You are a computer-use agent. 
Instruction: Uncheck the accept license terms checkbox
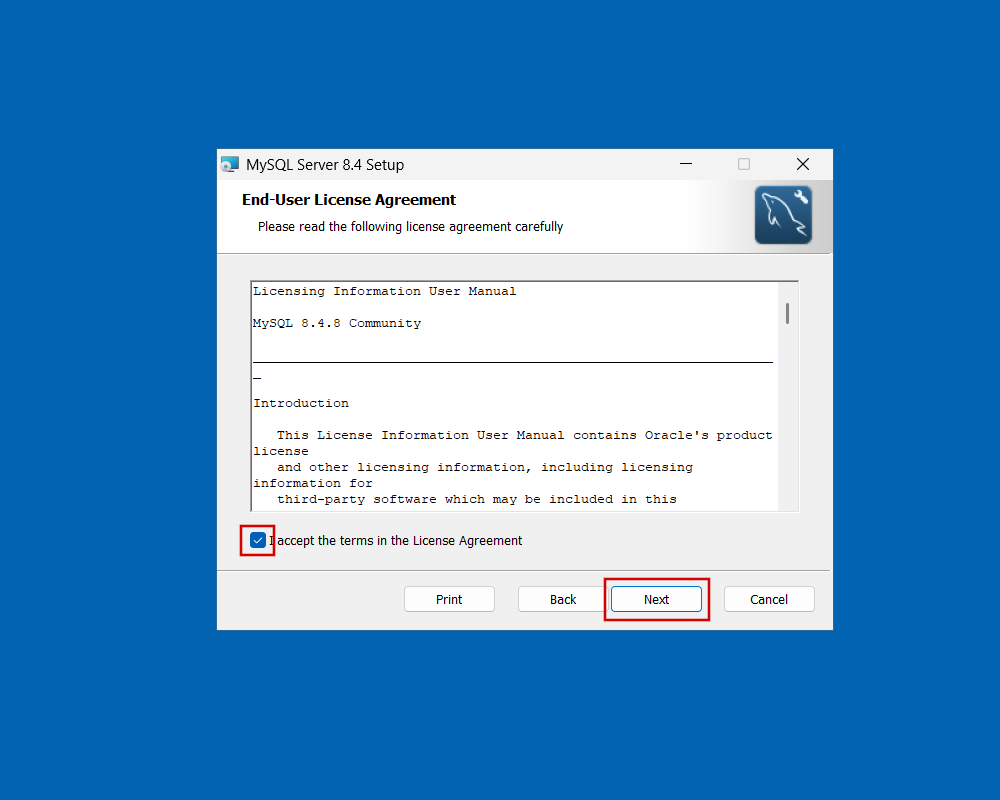258,540
